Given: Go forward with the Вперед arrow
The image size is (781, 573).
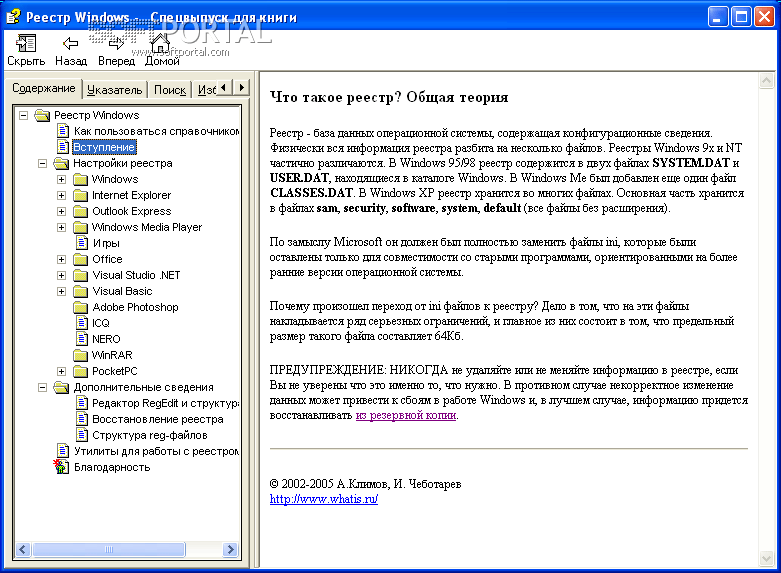Looking at the screenshot, I should [x=116, y=43].
